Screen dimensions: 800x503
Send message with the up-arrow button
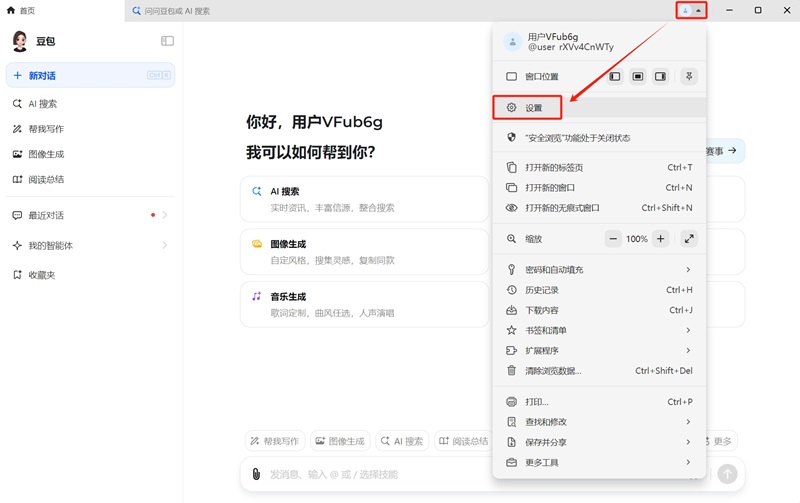728,474
